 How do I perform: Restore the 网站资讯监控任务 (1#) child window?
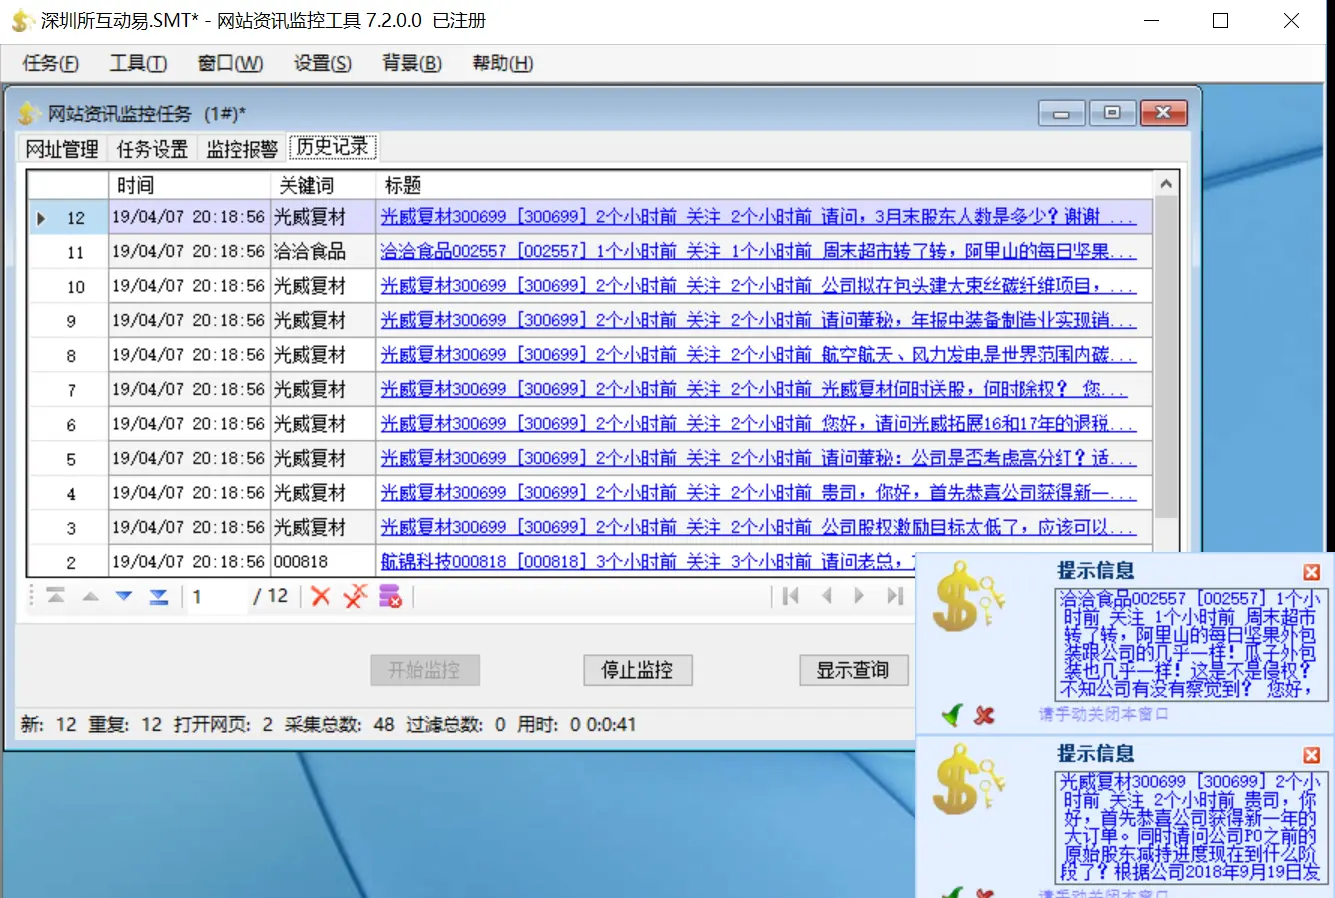1111,113
